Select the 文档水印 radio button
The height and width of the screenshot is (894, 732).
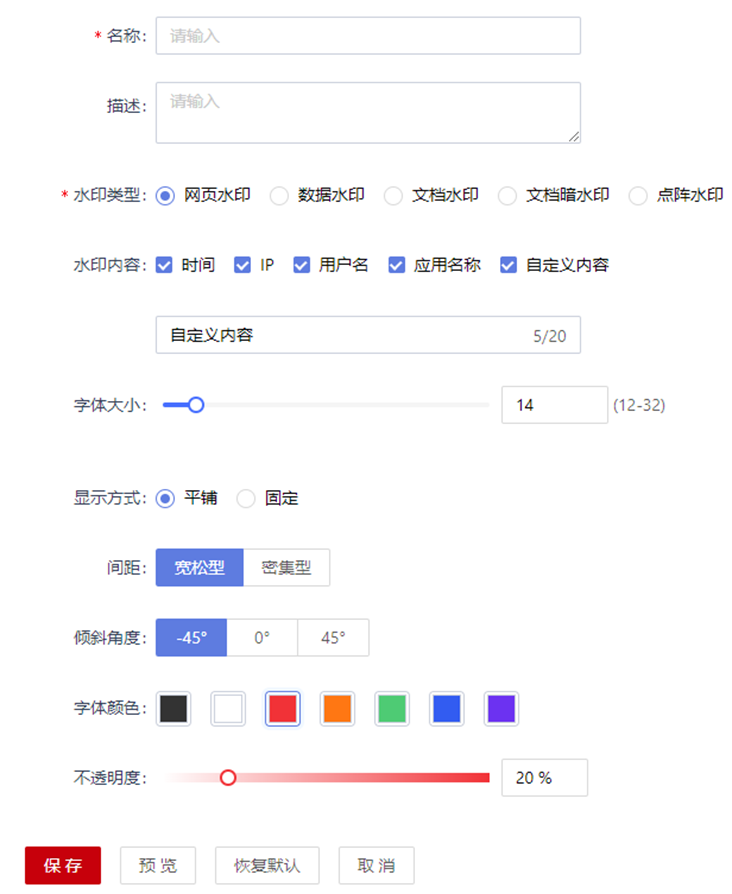point(393,196)
